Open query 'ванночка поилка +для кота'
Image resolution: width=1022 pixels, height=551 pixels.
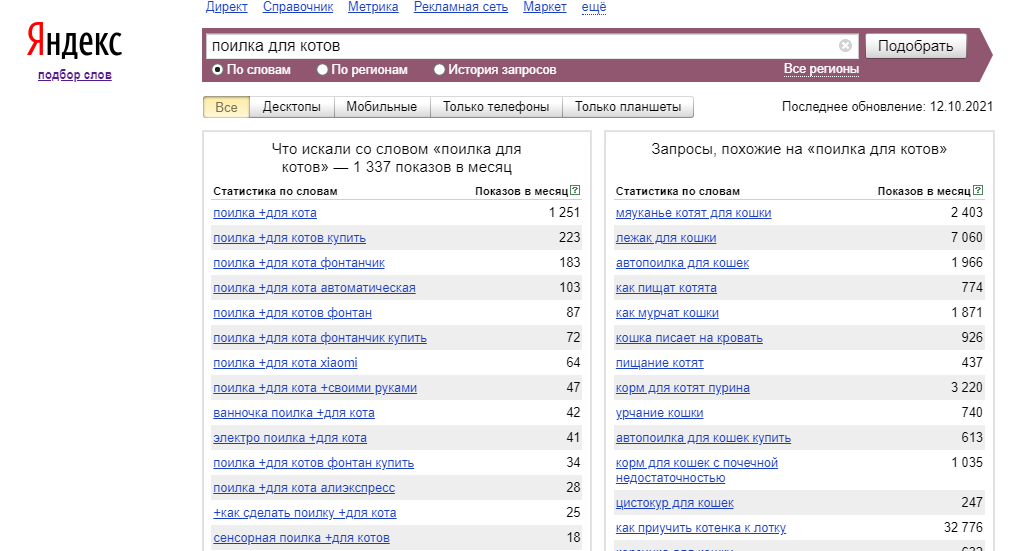(x=294, y=413)
